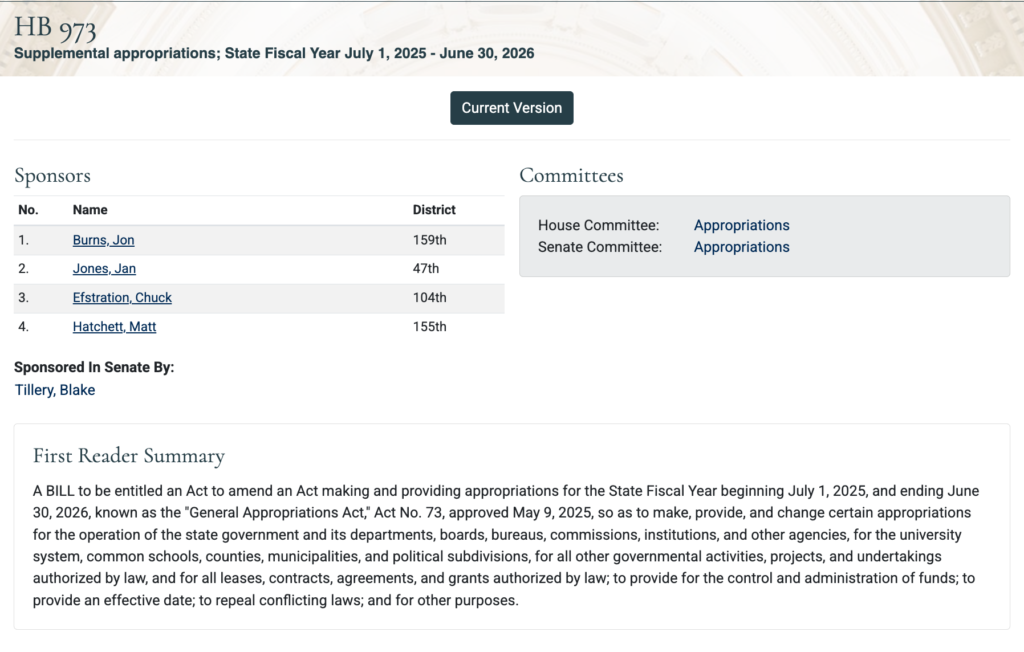Screen dimensions: 1024x652
Task: Click the Current Version button
Action: [x=511, y=108]
